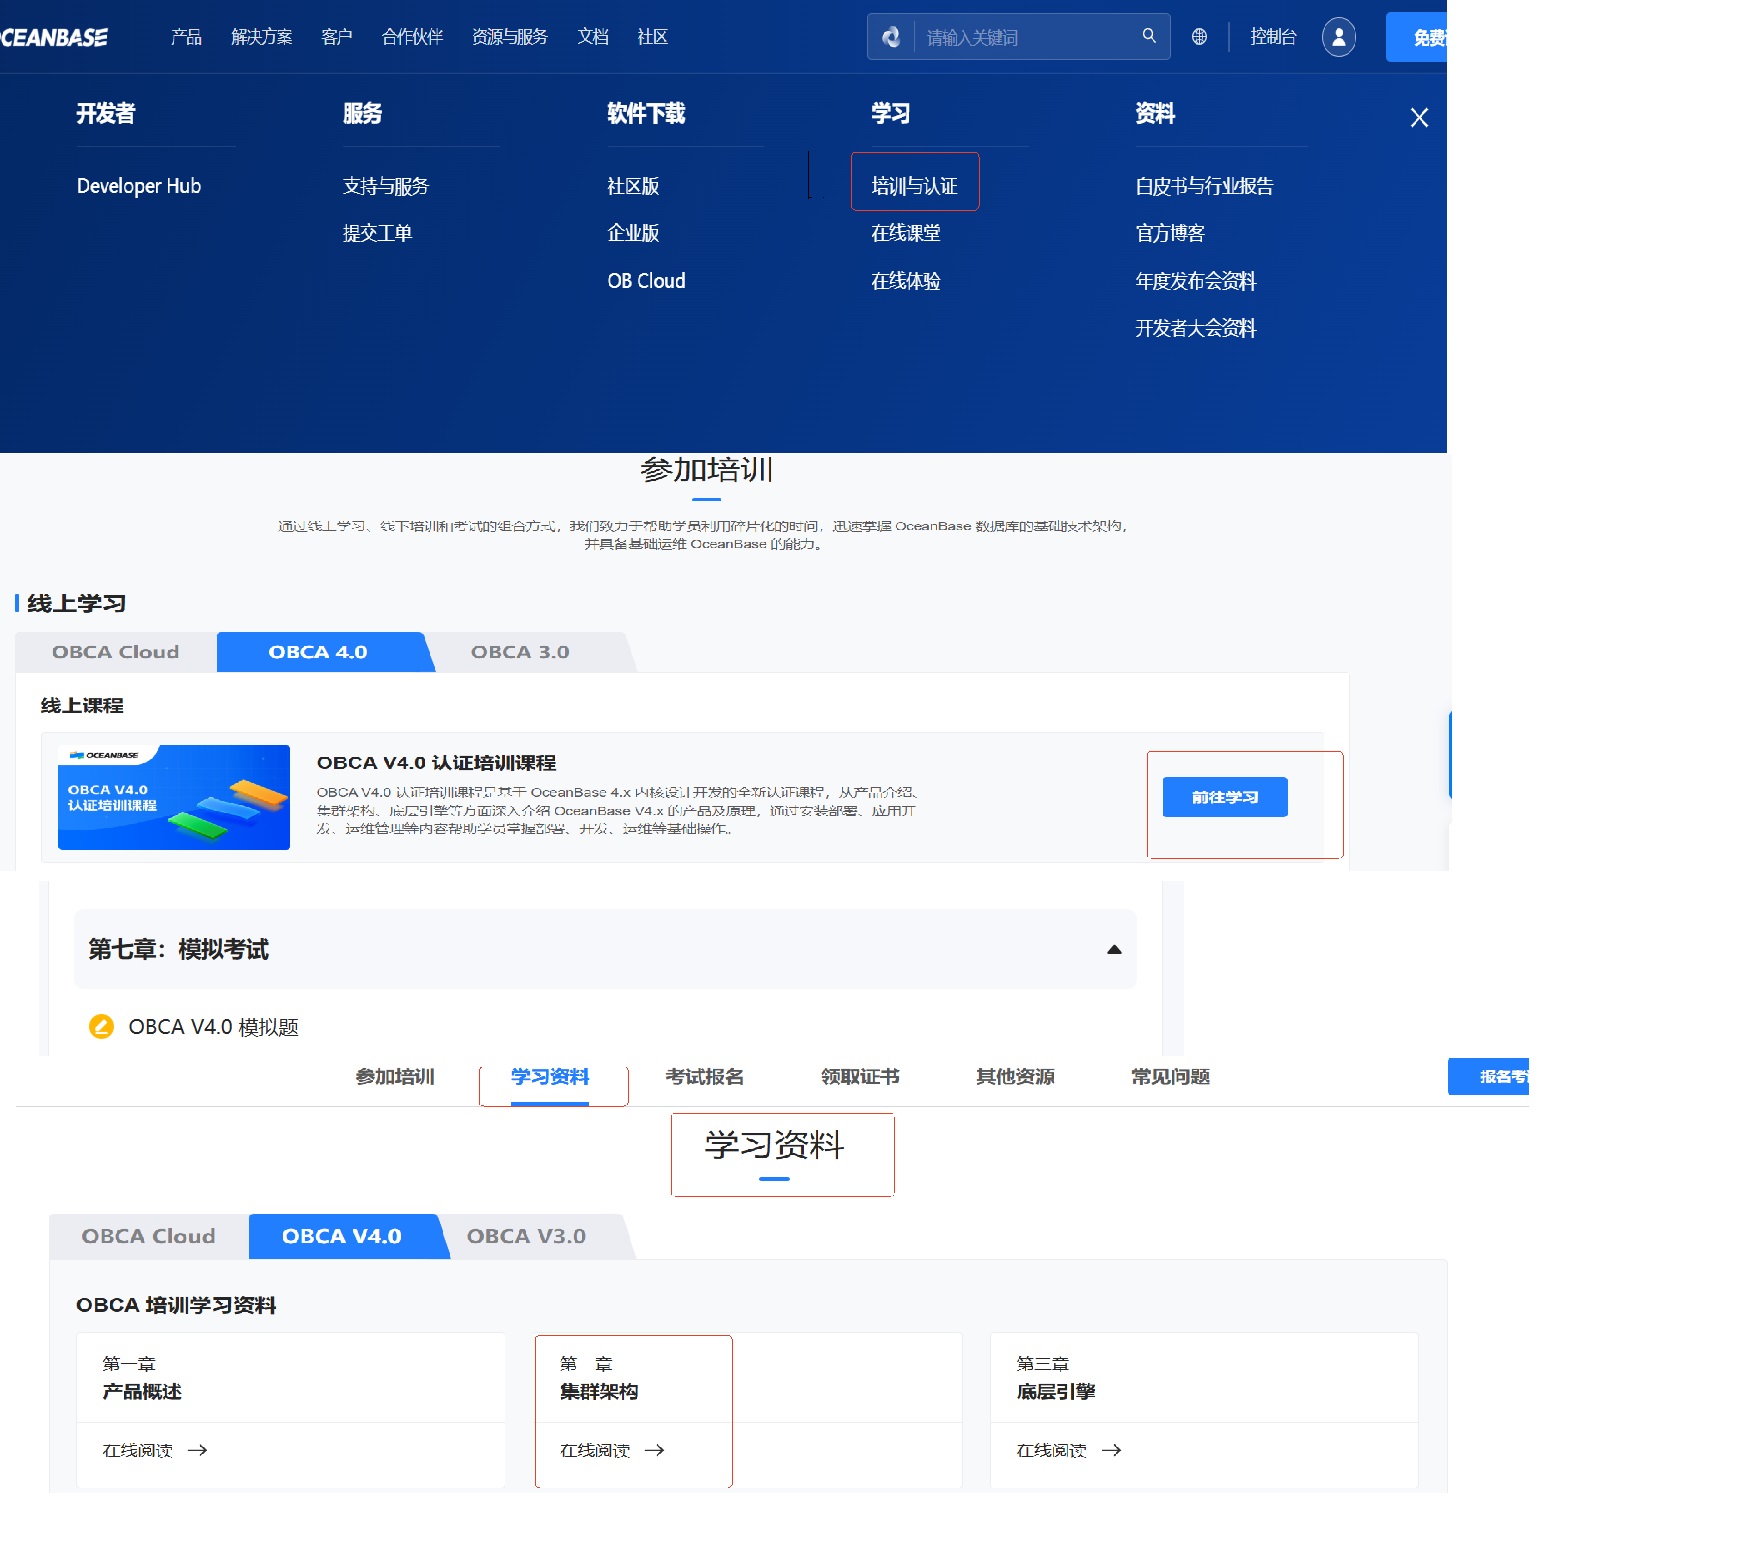Open the 社区 nav menu

(x=652, y=37)
